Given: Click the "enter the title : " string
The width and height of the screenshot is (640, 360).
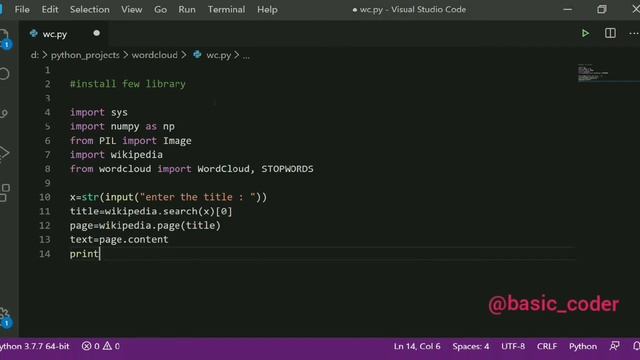Looking at the screenshot, I should (198, 197).
